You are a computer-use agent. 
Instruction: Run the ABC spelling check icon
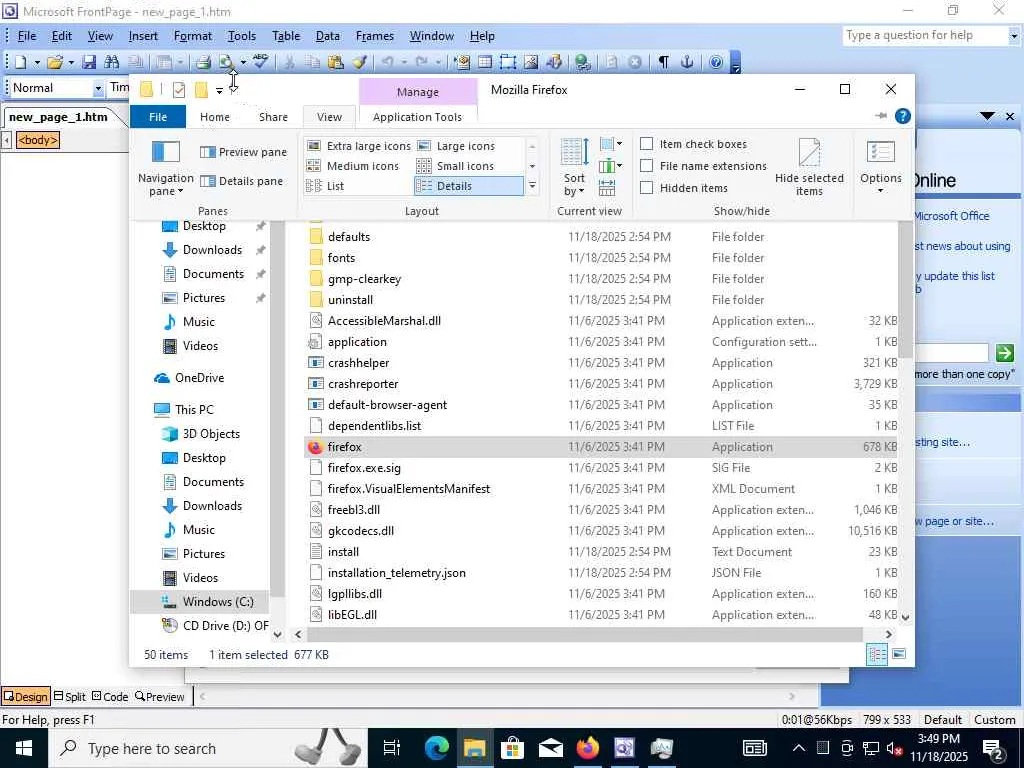pos(261,62)
